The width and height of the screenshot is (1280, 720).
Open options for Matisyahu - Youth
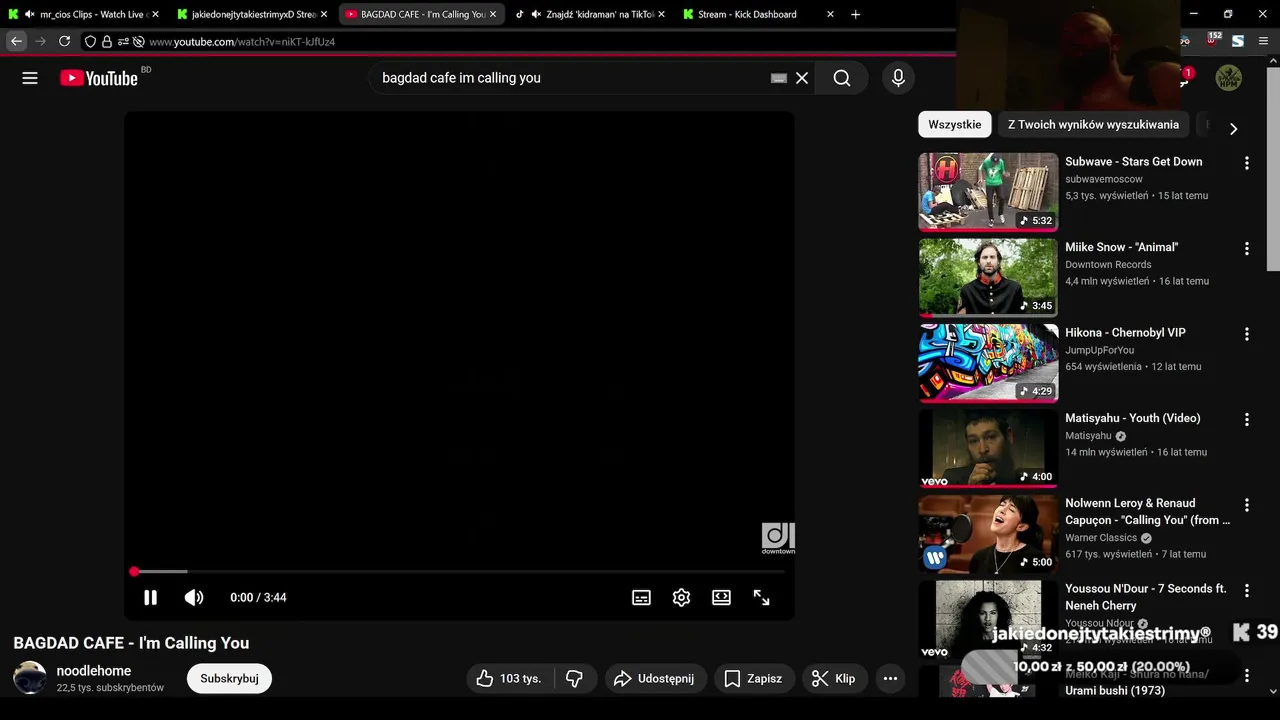[1246, 419]
